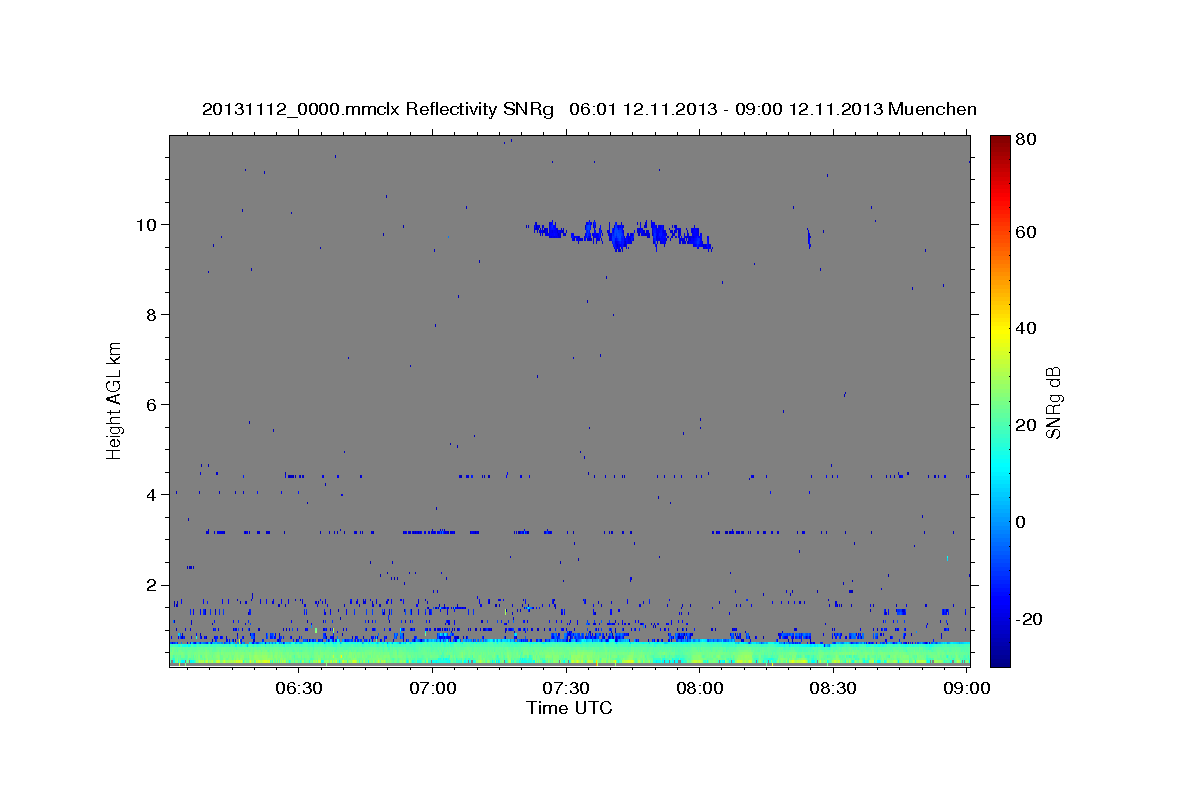Image resolution: width=1200 pixels, height=800 pixels.
Task: Click the 08:30 time tick label
Action: click(x=832, y=688)
